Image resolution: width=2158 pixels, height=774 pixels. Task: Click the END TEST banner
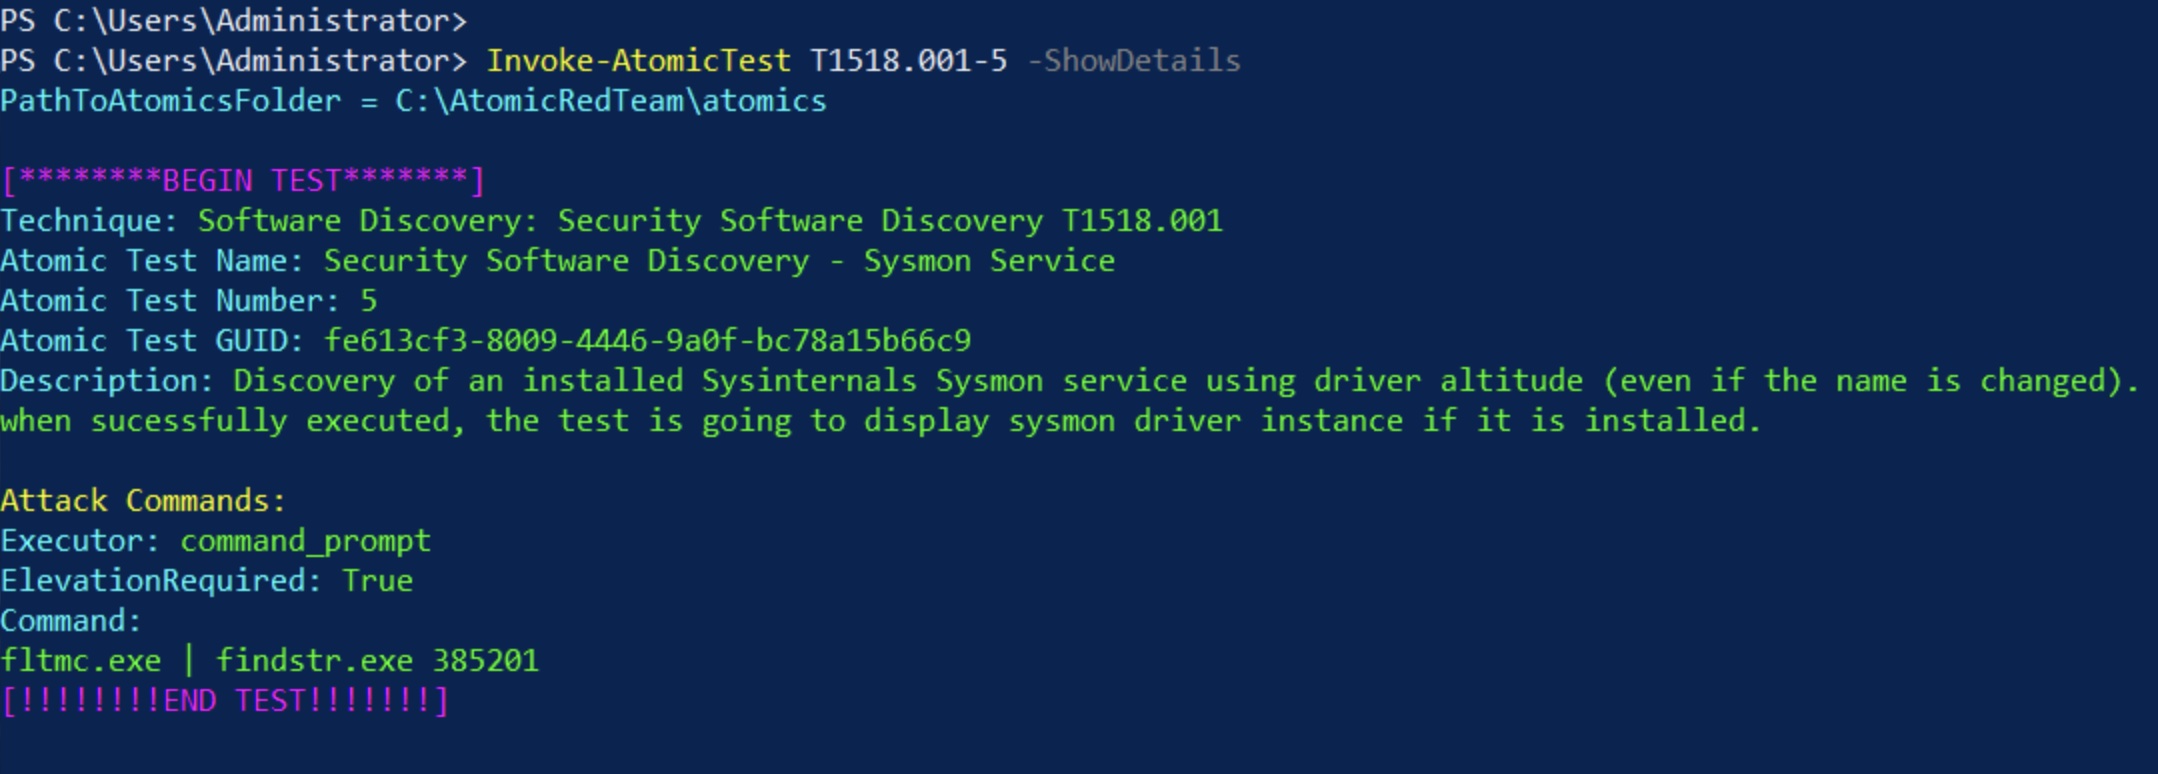pos(225,701)
